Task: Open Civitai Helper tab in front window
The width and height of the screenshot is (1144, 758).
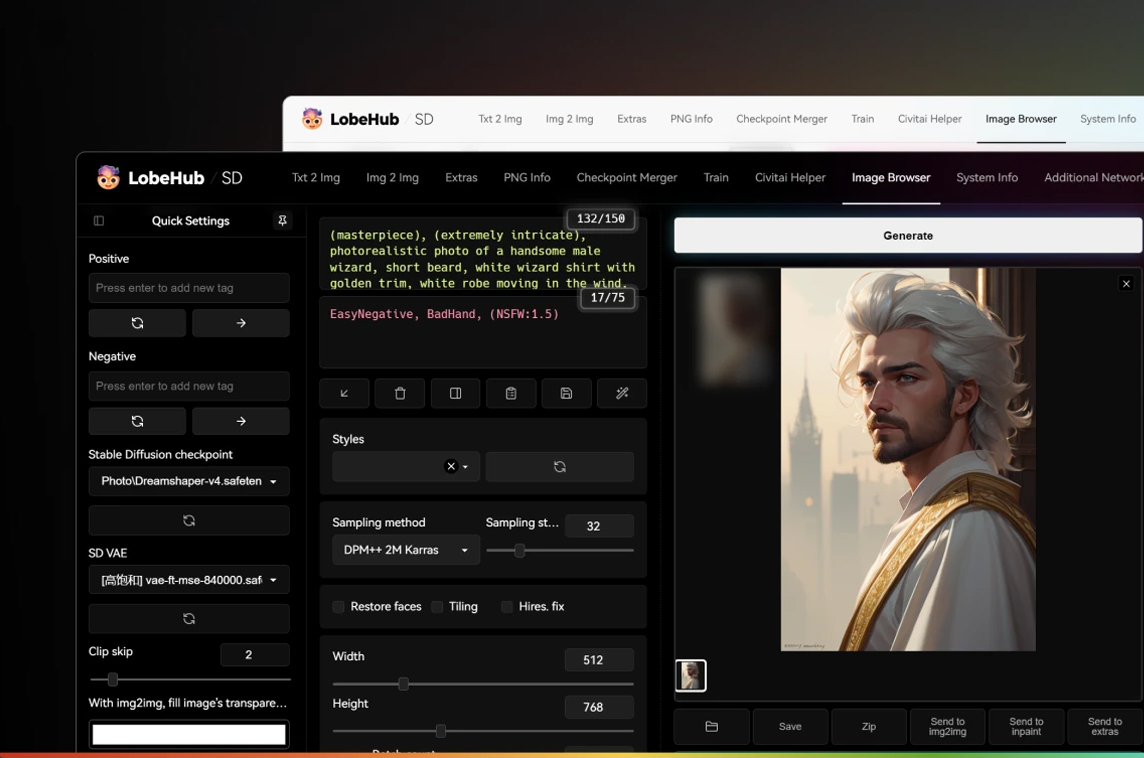Action: pos(790,177)
